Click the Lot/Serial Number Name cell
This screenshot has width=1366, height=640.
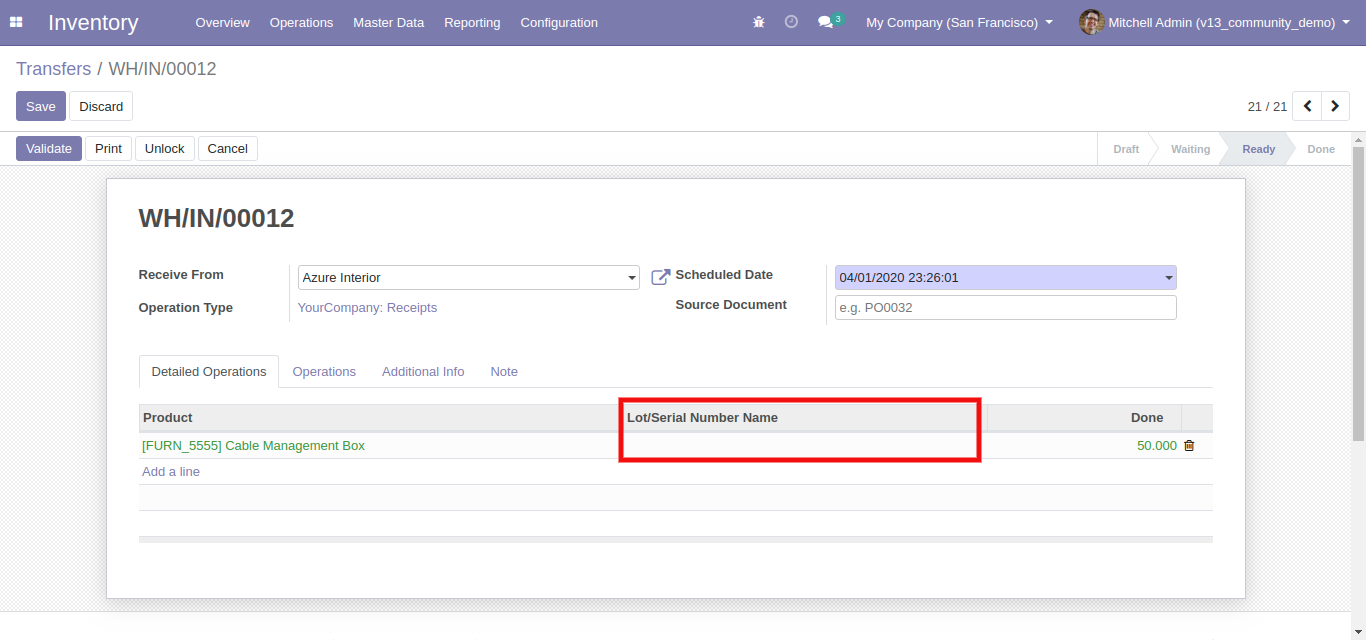click(798, 446)
